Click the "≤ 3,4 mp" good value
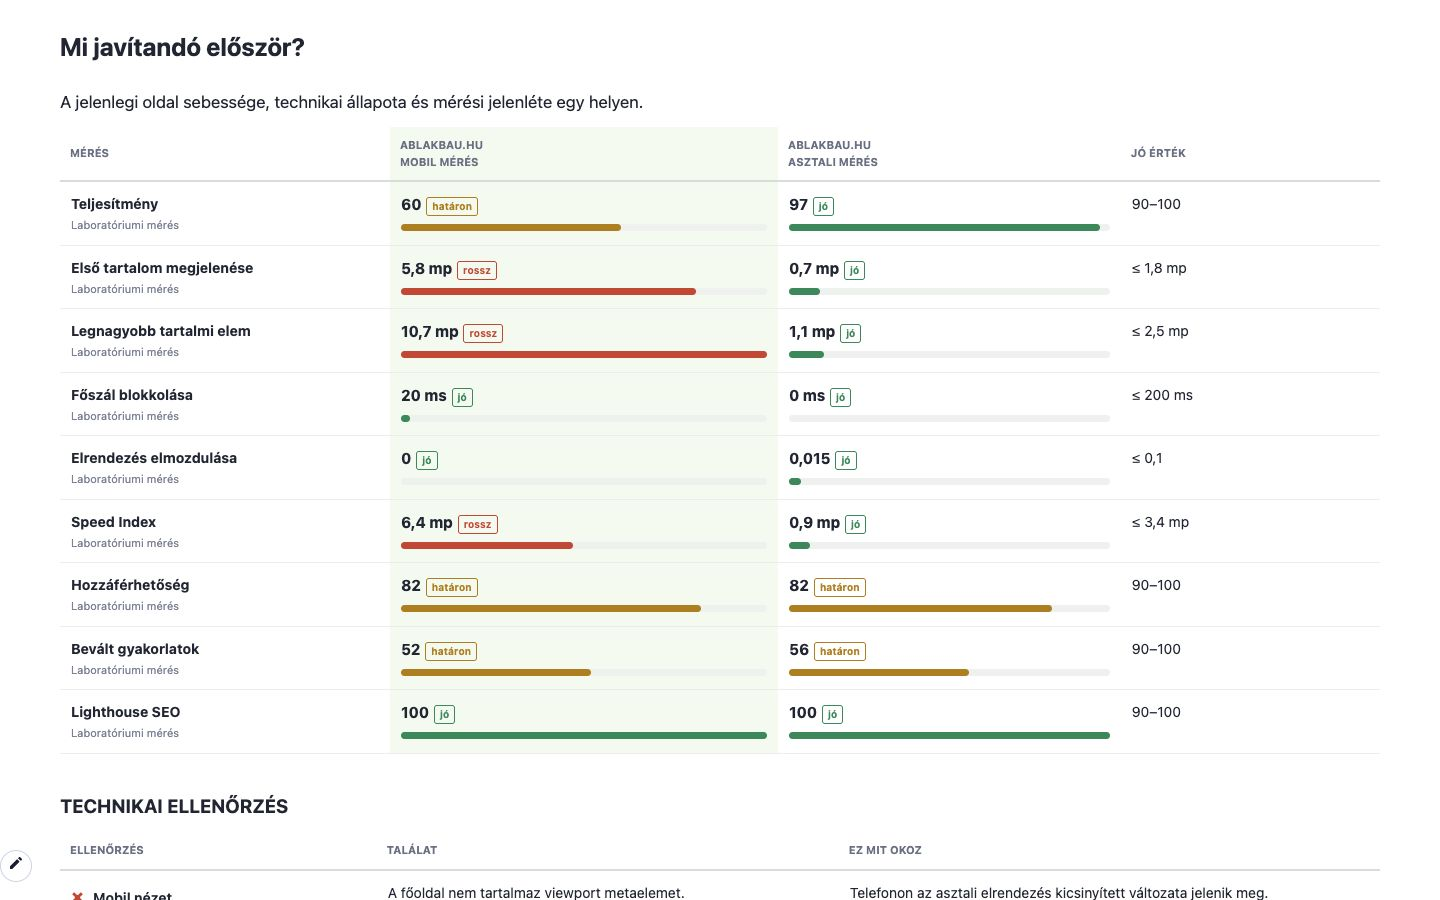 (1160, 522)
